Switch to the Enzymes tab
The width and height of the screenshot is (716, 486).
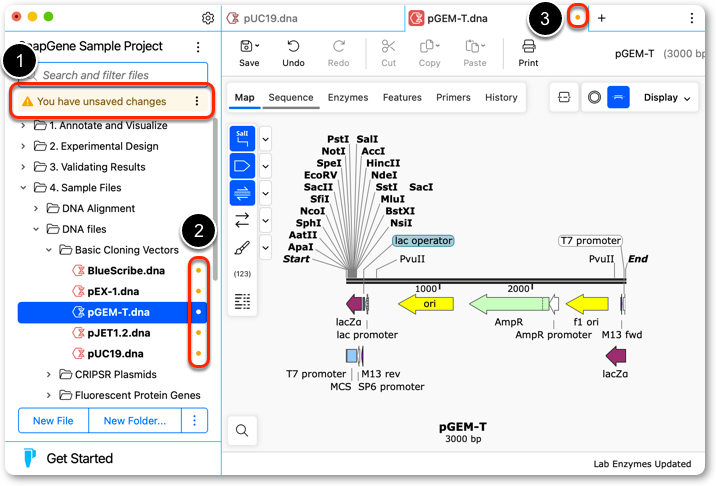(347, 97)
